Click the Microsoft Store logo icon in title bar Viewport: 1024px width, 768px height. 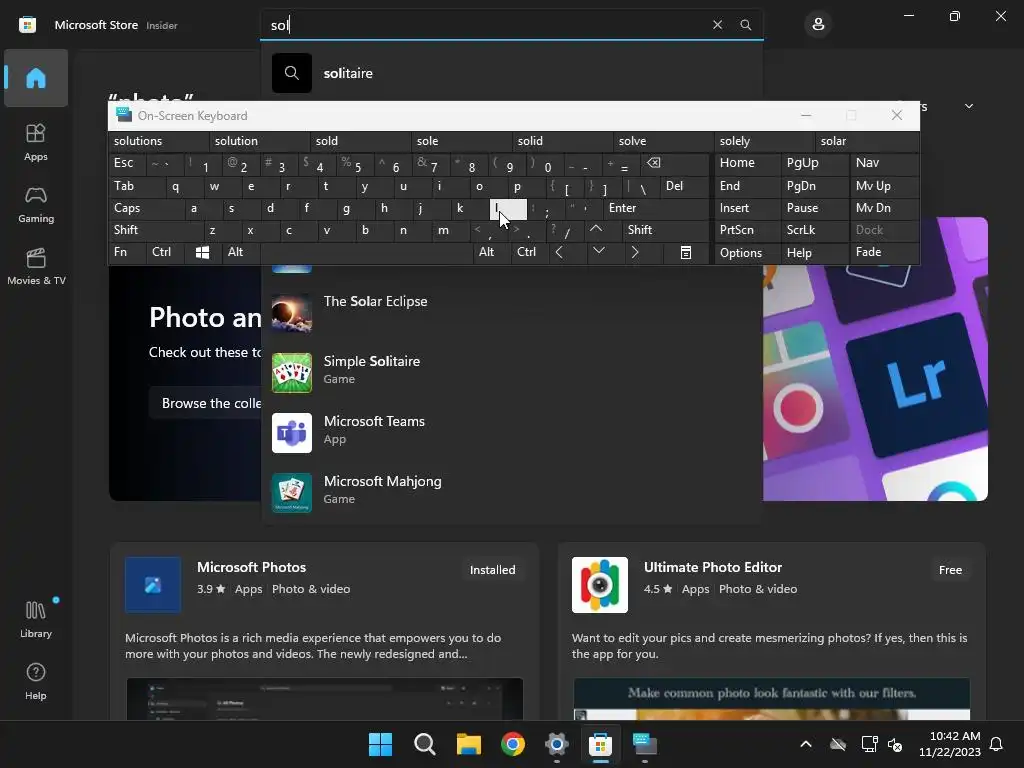click(x=27, y=25)
